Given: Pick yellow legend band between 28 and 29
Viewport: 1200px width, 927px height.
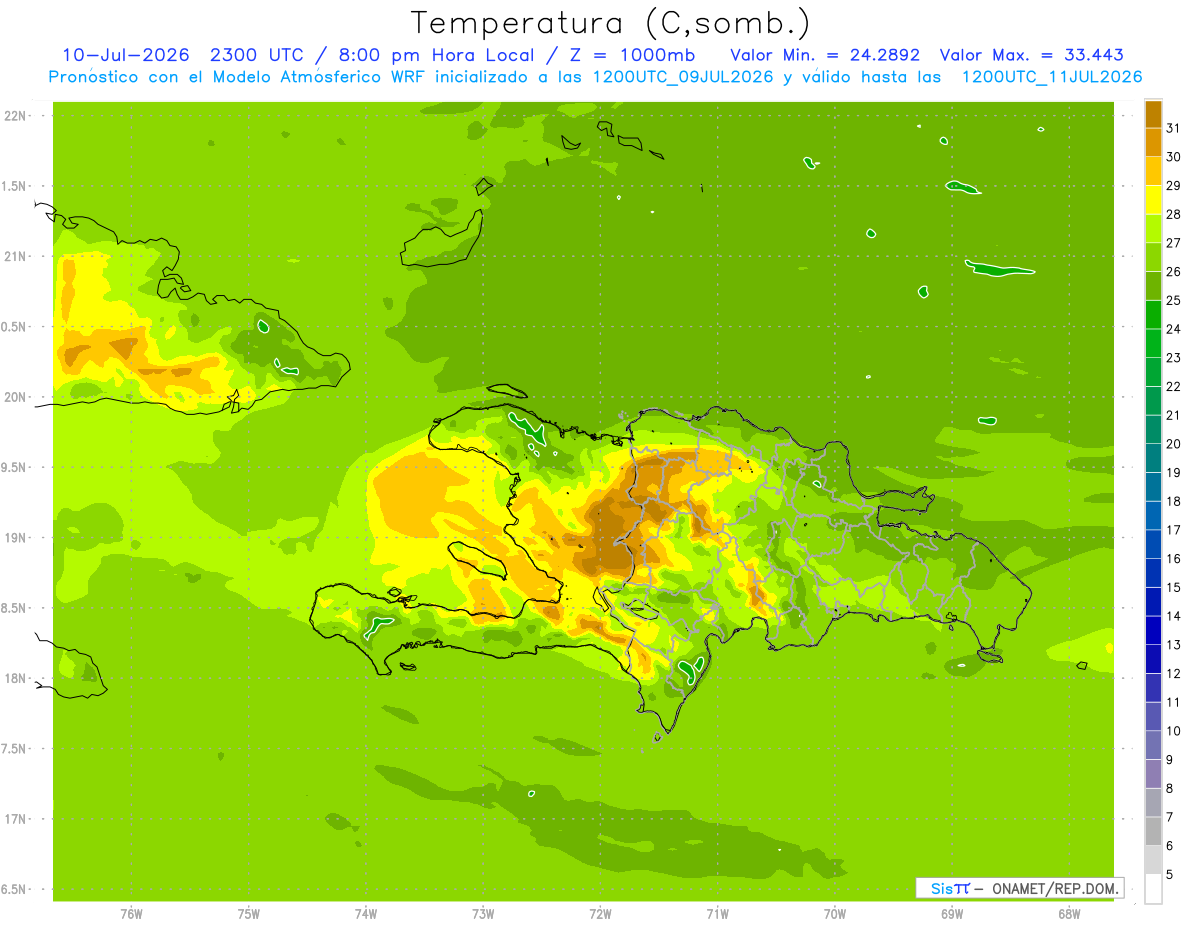Looking at the screenshot, I should coord(1153,200).
